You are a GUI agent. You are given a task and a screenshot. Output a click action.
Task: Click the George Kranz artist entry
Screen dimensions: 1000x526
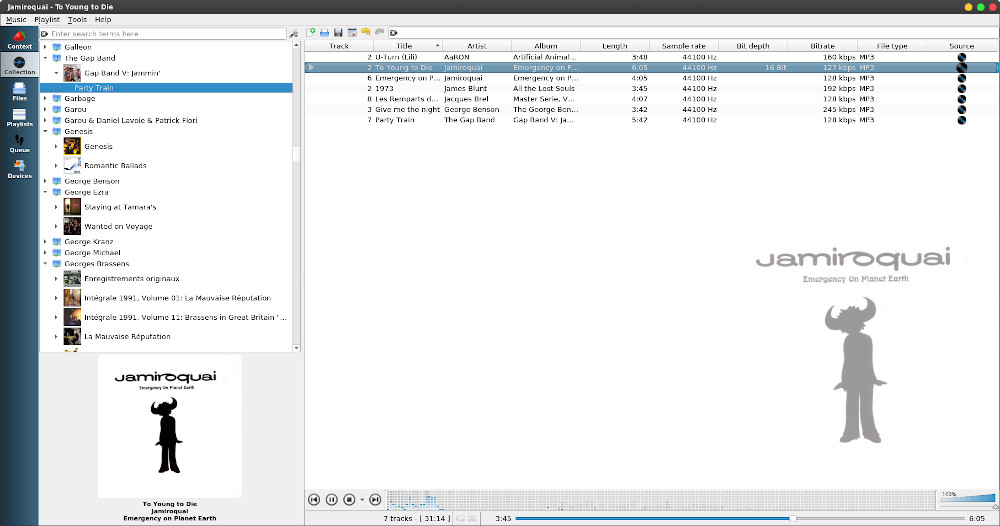point(89,242)
